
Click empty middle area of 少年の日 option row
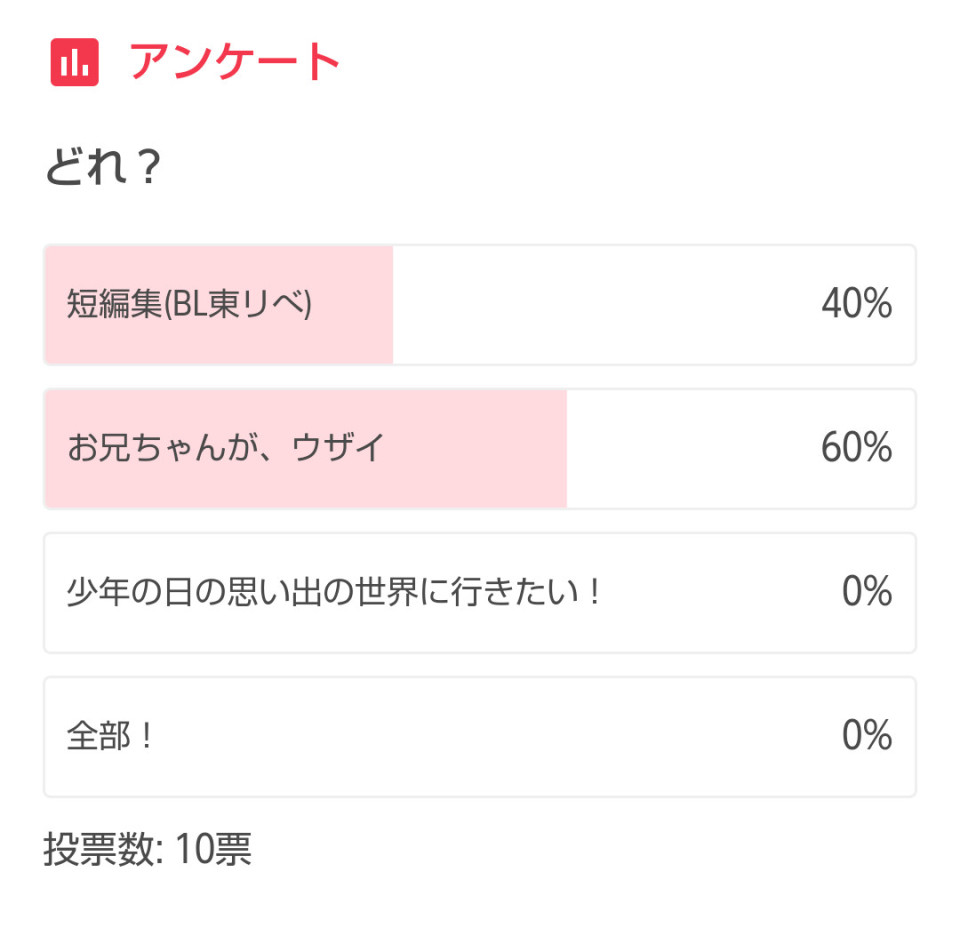tap(722, 593)
